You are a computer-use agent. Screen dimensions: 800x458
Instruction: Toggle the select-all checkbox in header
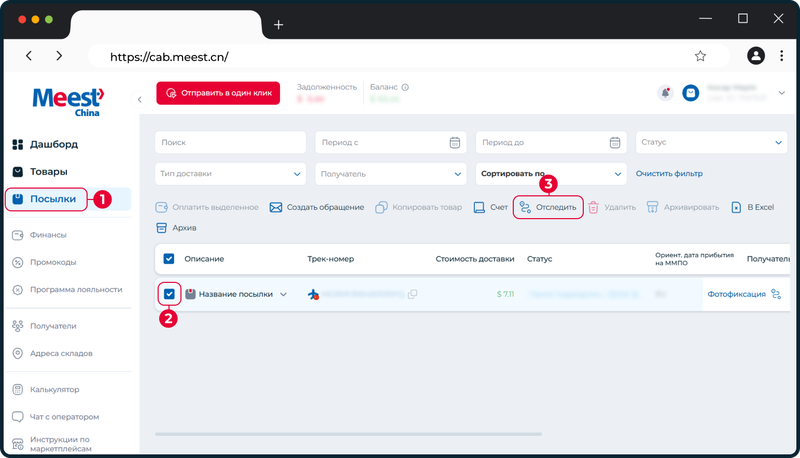tap(169, 259)
